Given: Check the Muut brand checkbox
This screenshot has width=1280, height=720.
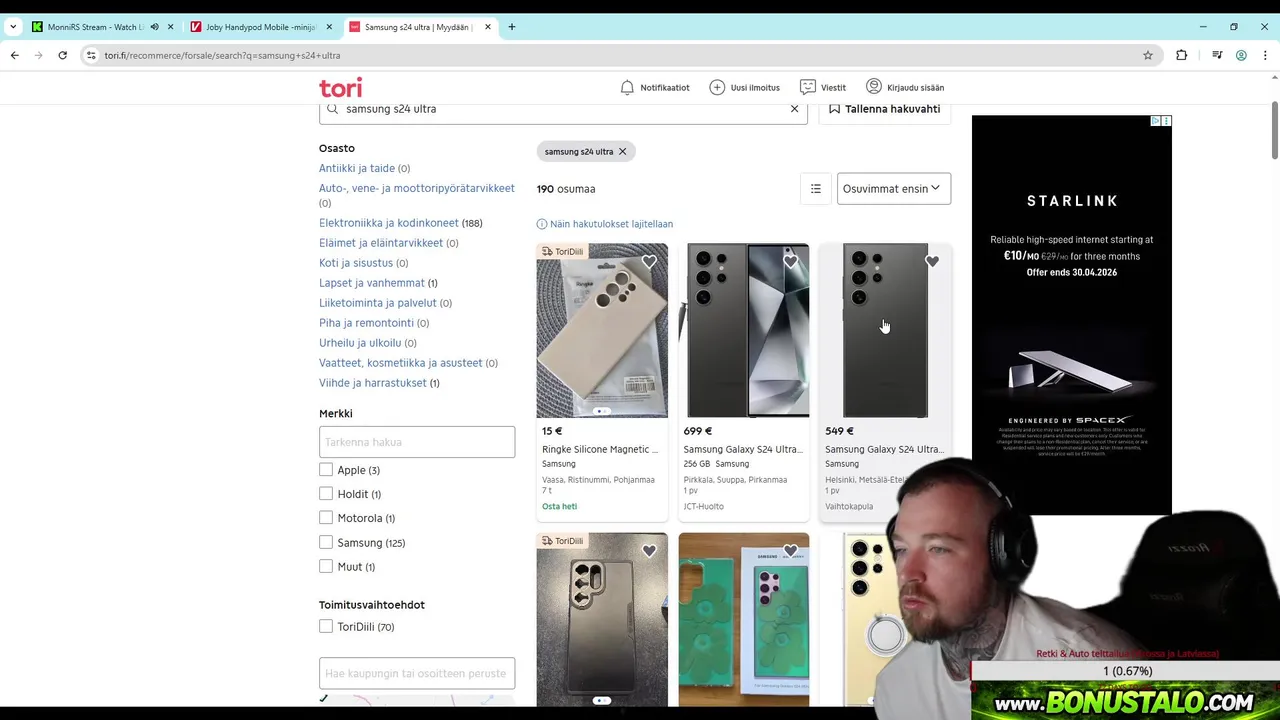Looking at the screenshot, I should (x=326, y=566).
